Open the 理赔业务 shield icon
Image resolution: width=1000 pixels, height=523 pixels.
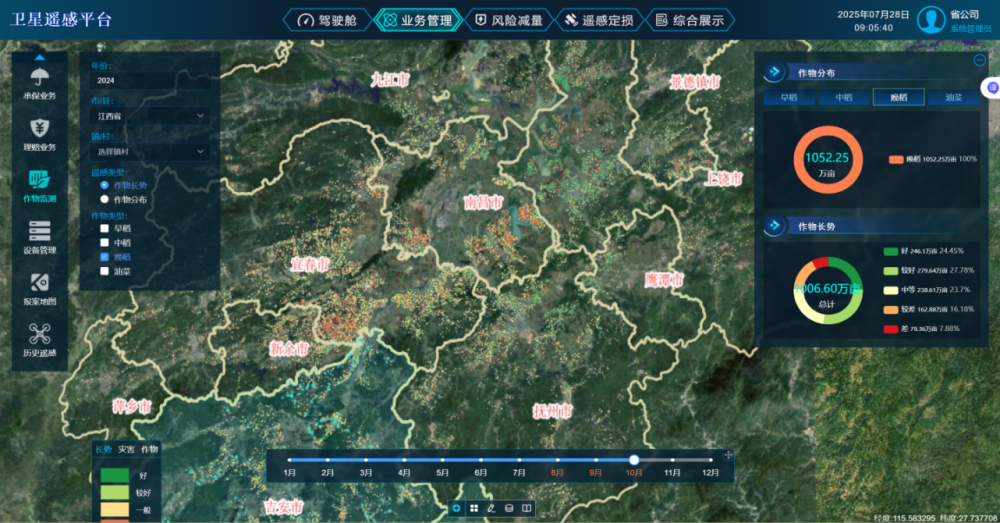pyautogui.click(x=40, y=128)
